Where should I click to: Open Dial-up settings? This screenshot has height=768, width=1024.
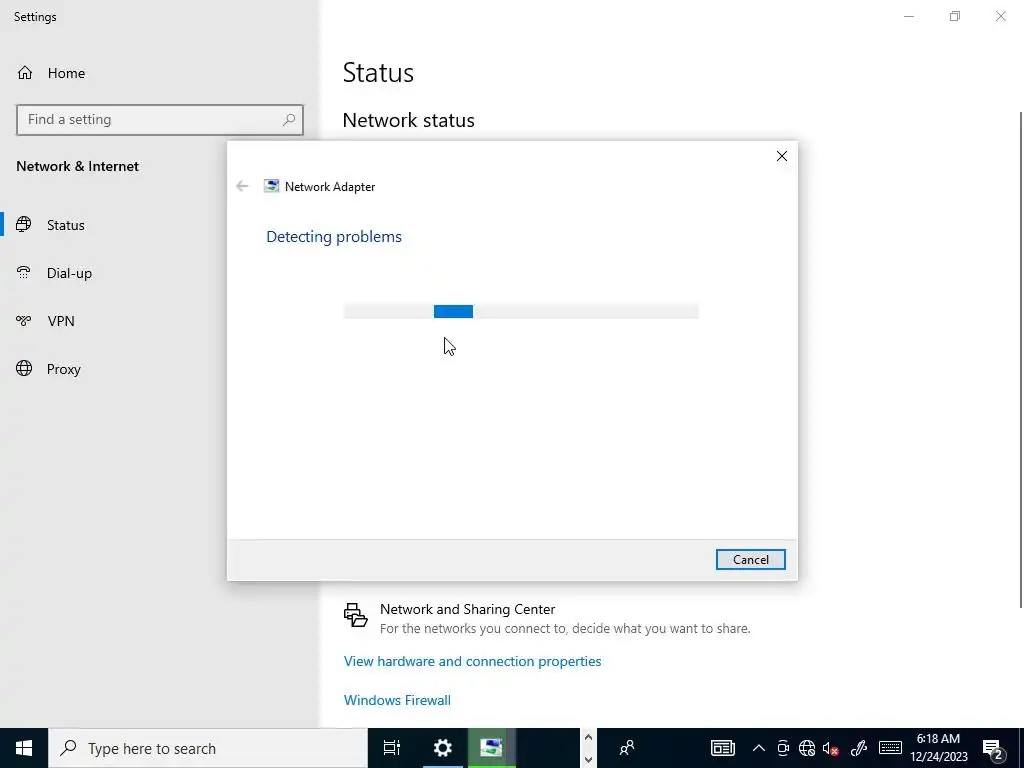tap(69, 273)
